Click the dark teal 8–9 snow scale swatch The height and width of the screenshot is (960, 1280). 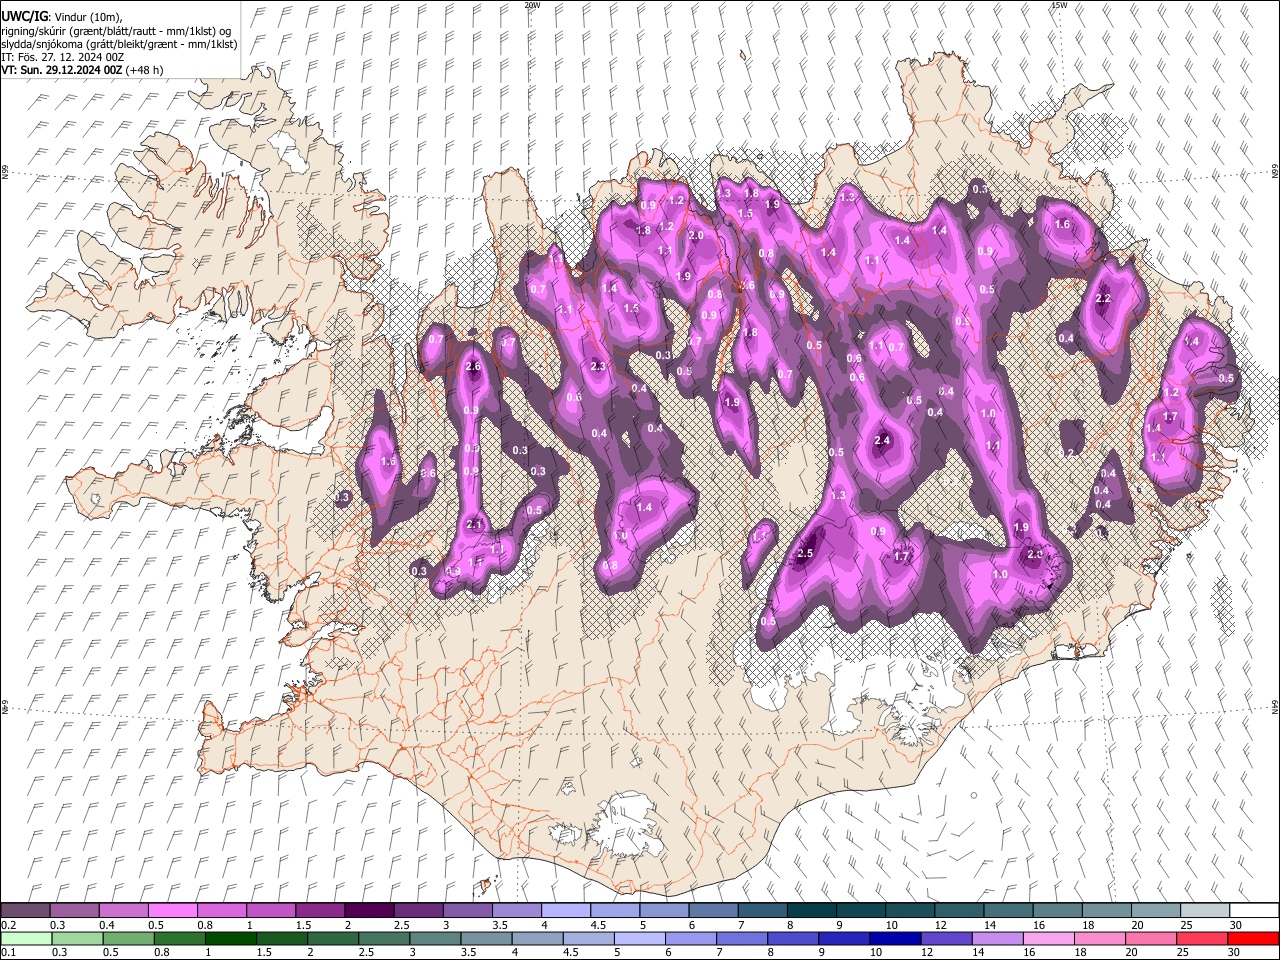(x=811, y=911)
